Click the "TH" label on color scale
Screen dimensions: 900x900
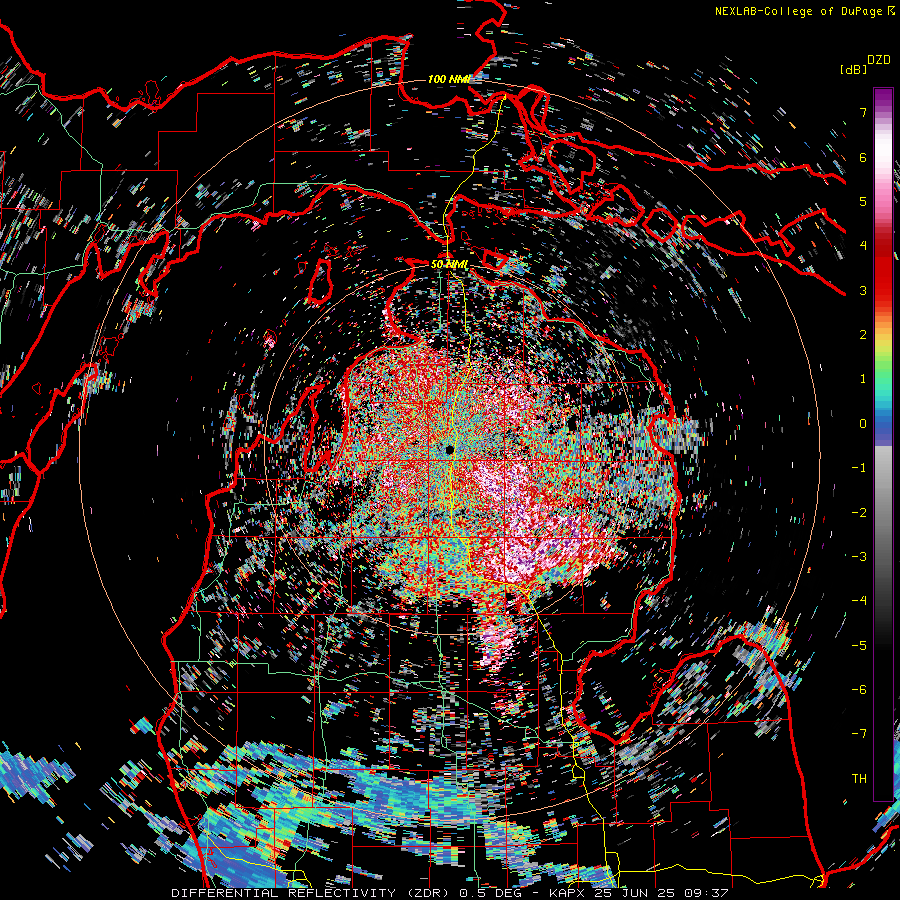pyautogui.click(x=859, y=779)
